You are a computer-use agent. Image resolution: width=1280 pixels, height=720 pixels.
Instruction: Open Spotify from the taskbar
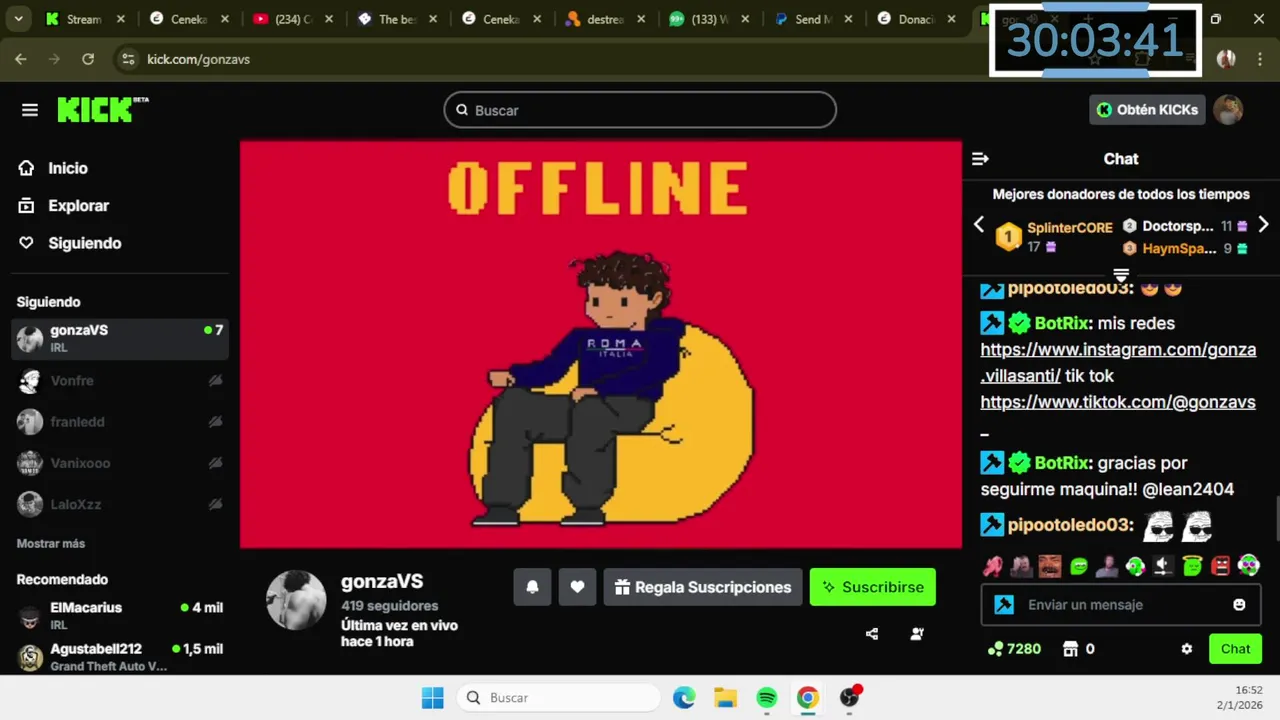[766, 698]
